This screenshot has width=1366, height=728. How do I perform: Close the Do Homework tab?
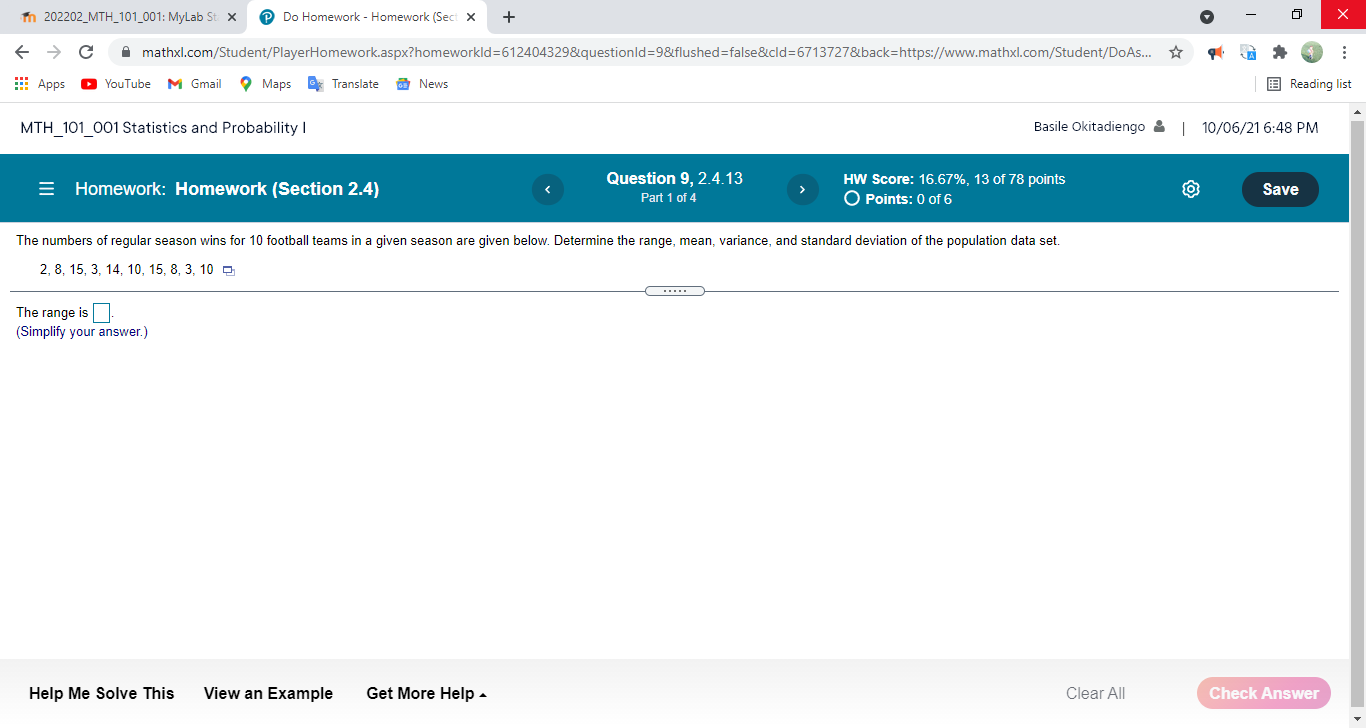pos(472,17)
